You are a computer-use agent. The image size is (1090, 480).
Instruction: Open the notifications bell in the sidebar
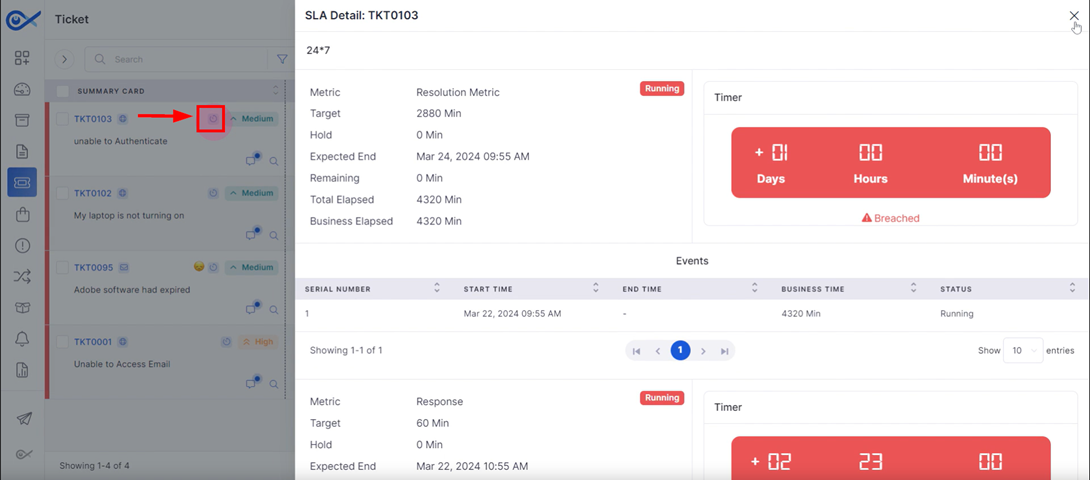[x=22, y=339]
